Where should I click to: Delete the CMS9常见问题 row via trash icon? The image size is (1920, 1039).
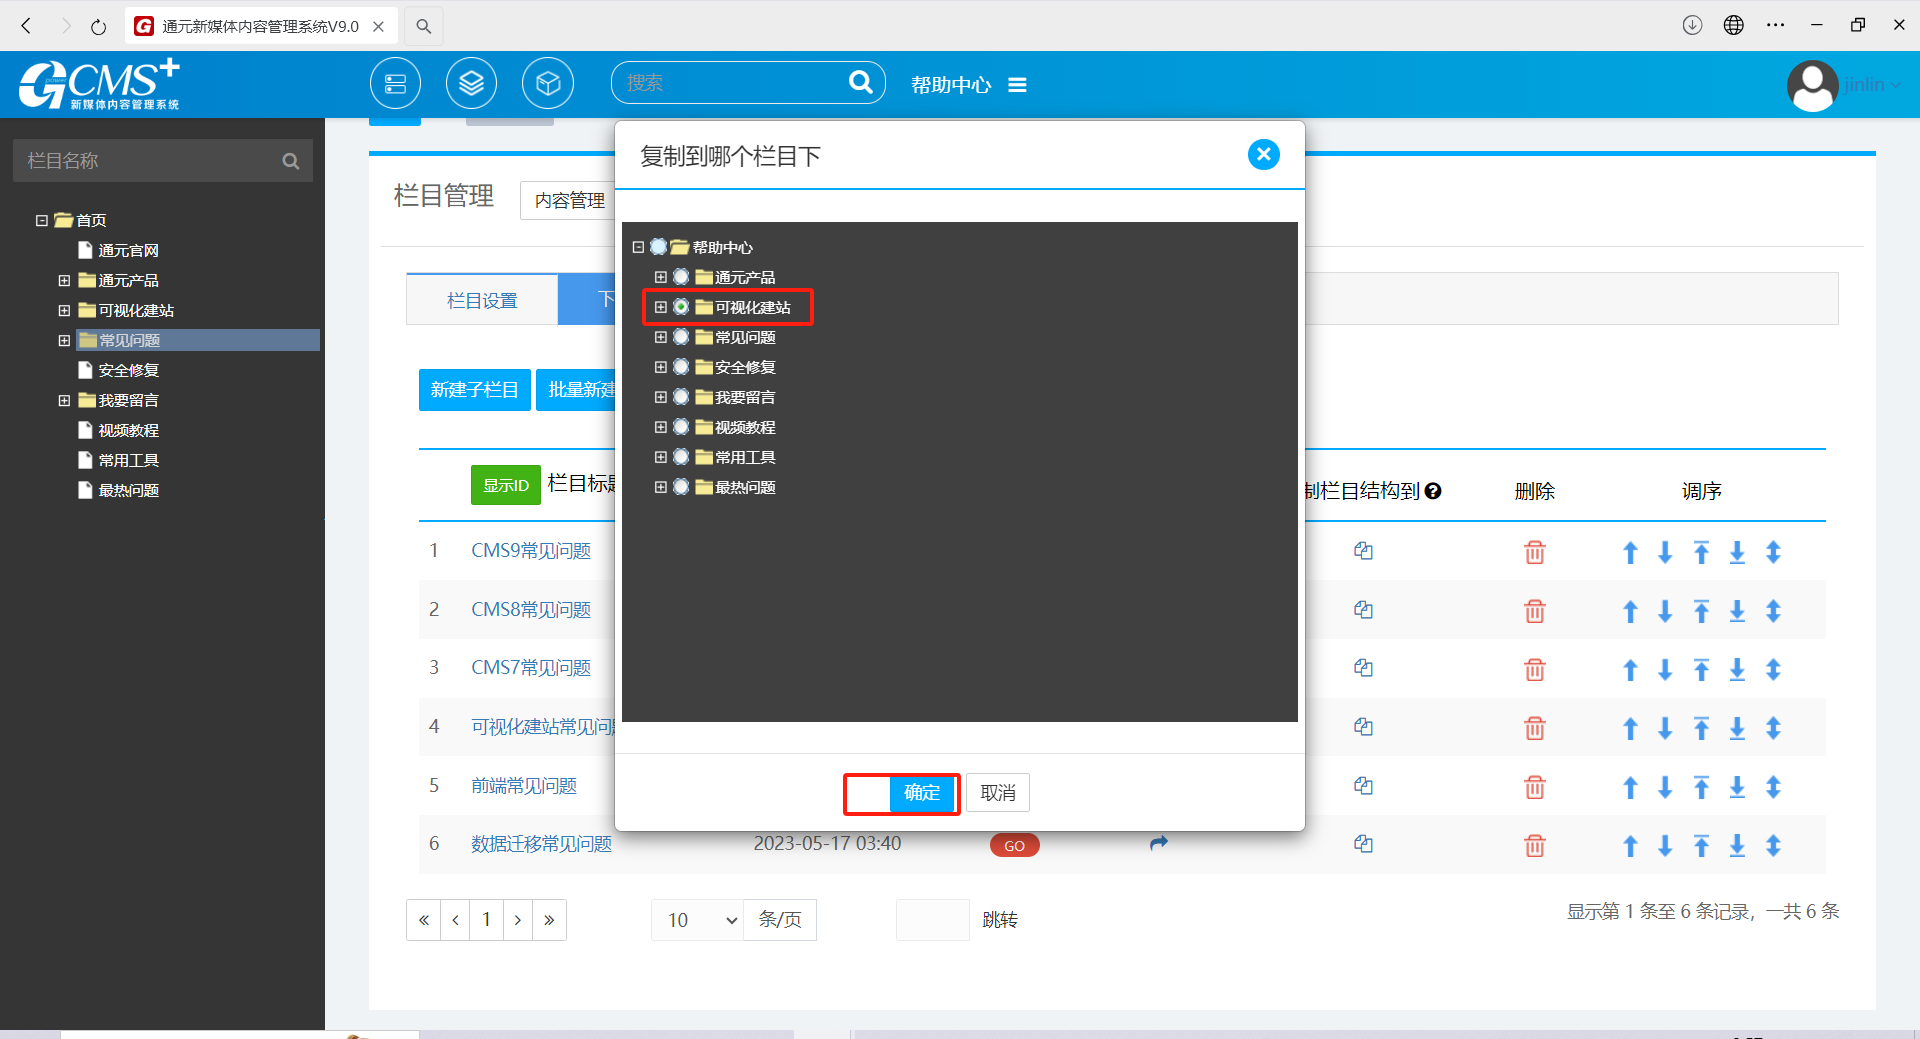click(x=1534, y=552)
